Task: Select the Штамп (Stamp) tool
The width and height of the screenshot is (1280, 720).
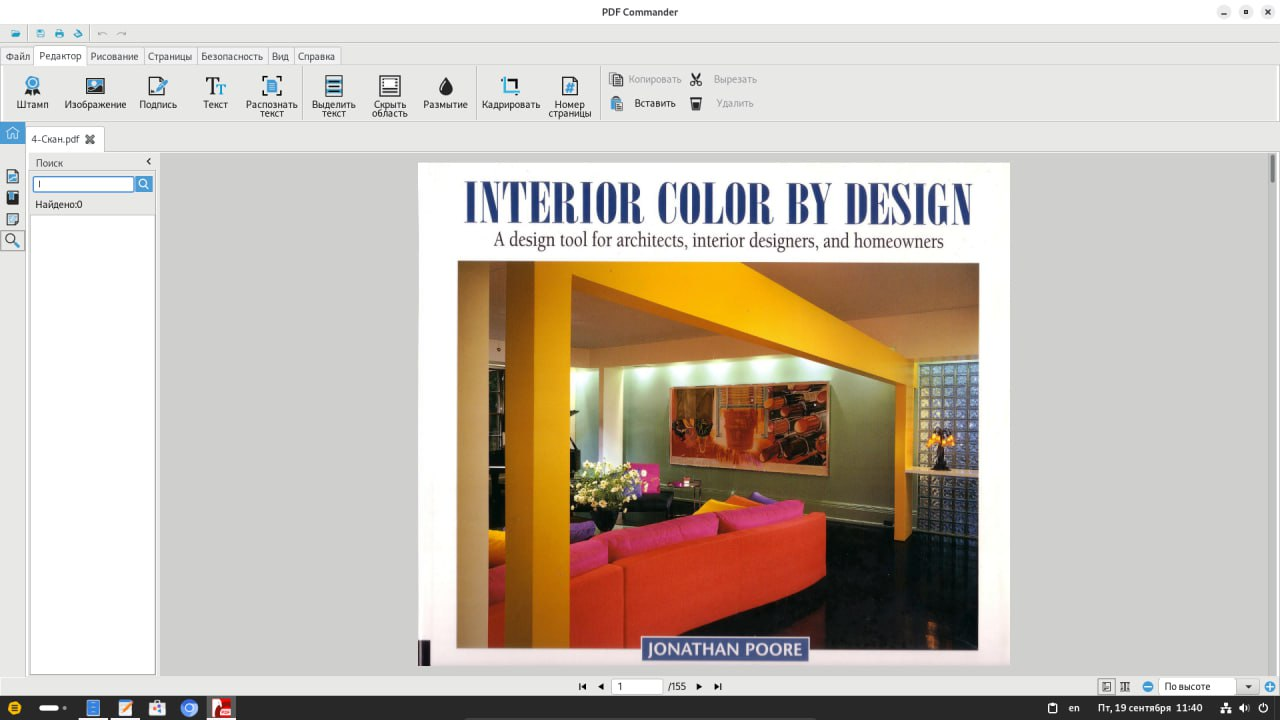Action: (32, 93)
